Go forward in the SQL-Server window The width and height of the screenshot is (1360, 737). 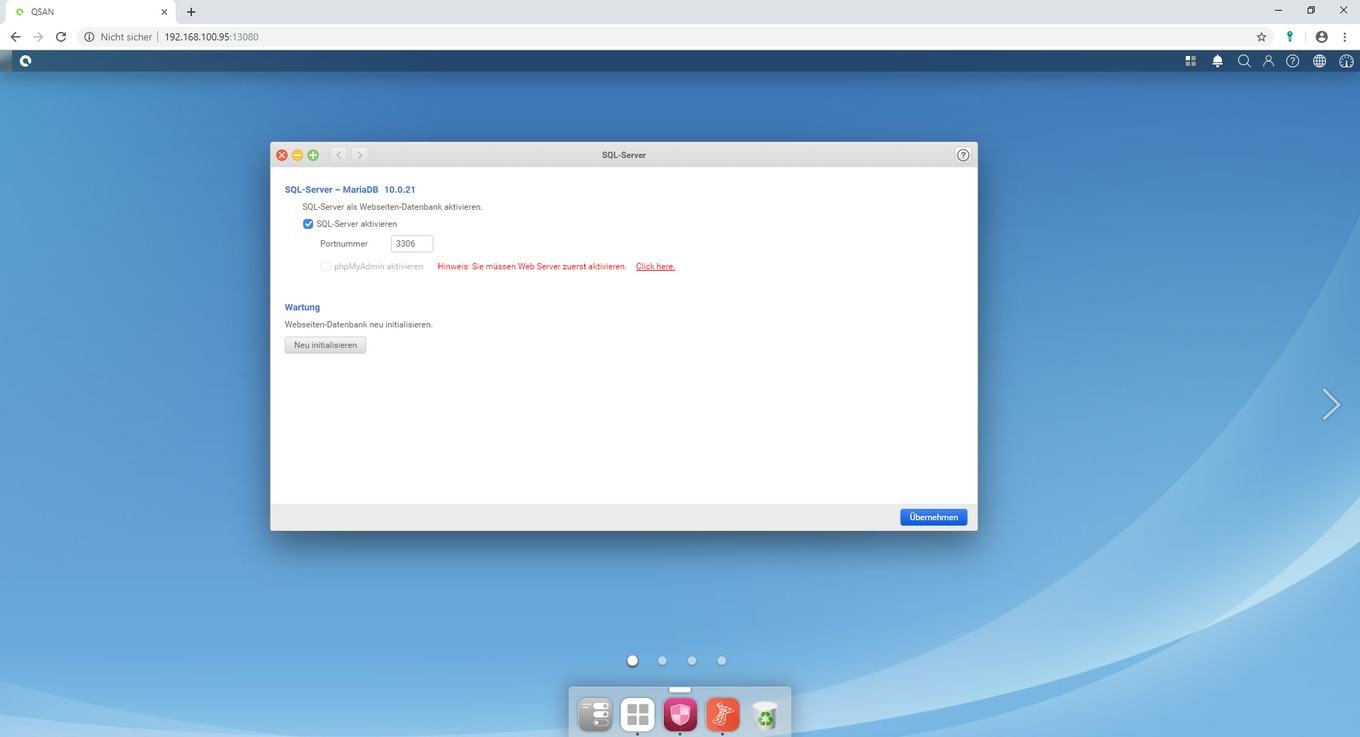pos(359,155)
